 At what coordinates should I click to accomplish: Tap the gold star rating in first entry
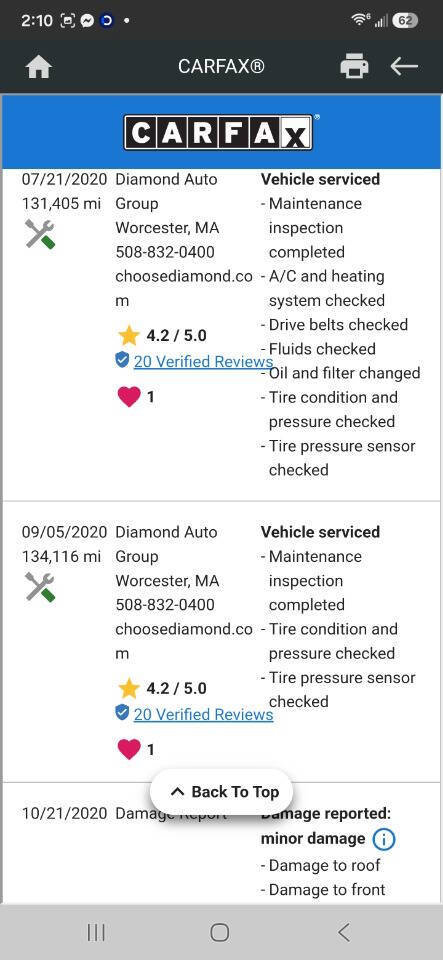128,336
